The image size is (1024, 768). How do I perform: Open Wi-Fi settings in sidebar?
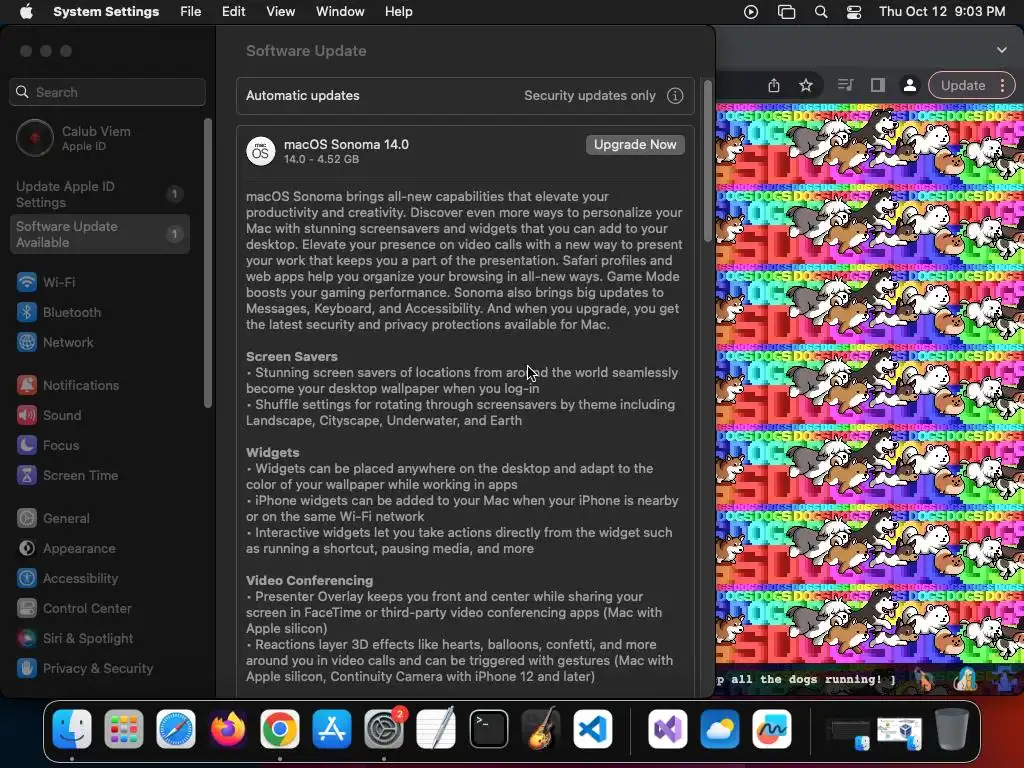[x=46, y=282]
